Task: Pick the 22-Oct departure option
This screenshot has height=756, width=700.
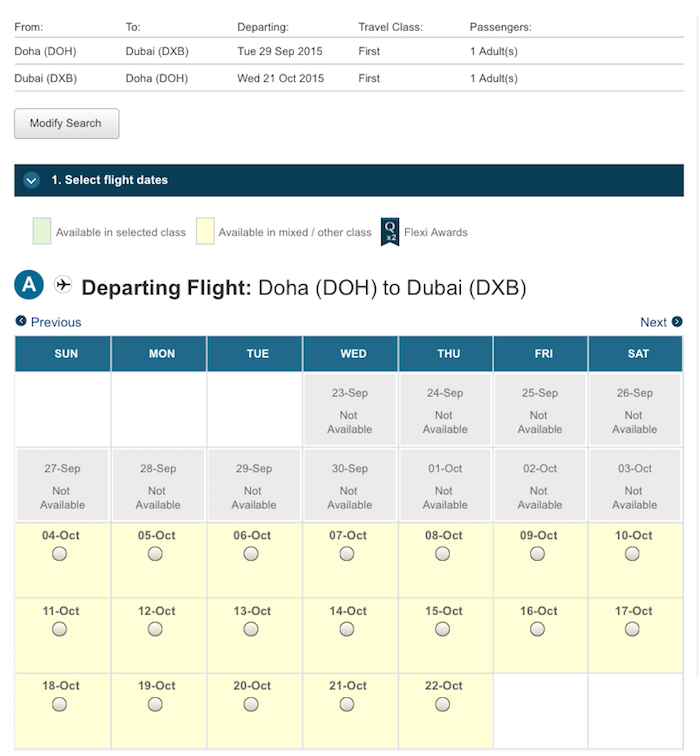Action: pos(443,705)
